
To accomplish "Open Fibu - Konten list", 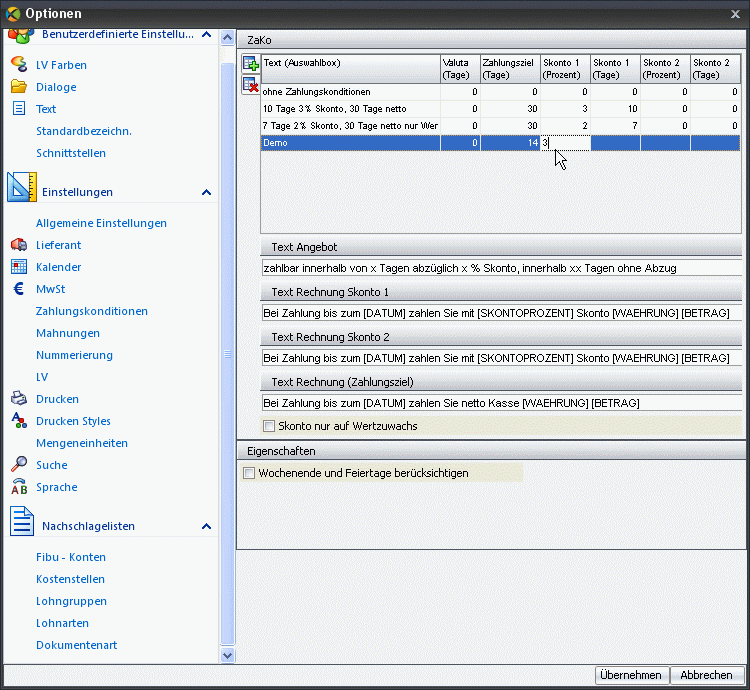I will (x=71, y=557).
